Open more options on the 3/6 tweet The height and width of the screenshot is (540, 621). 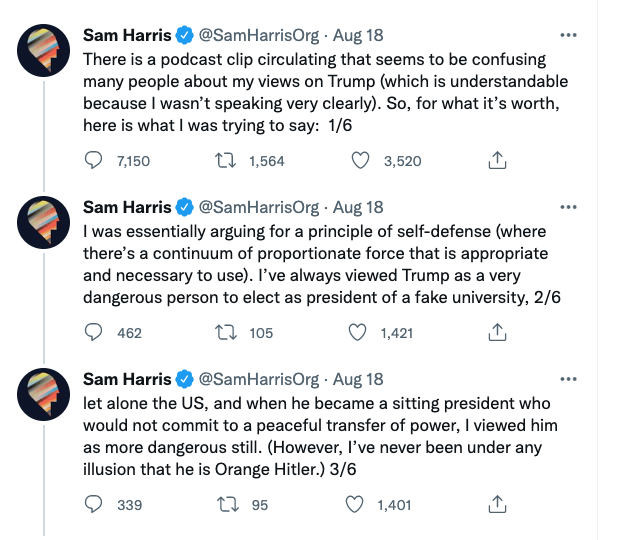coord(569,379)
